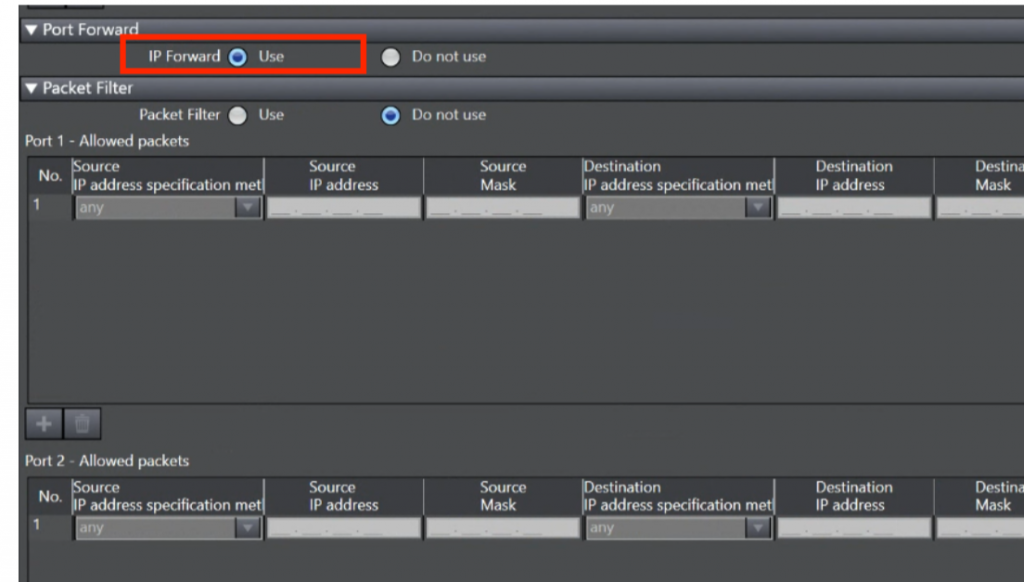Image resolution: width=1024 pixels, height=582 pixels.
Task: Click the Port 1 Source Mask field
Action: tap(502, 208)
